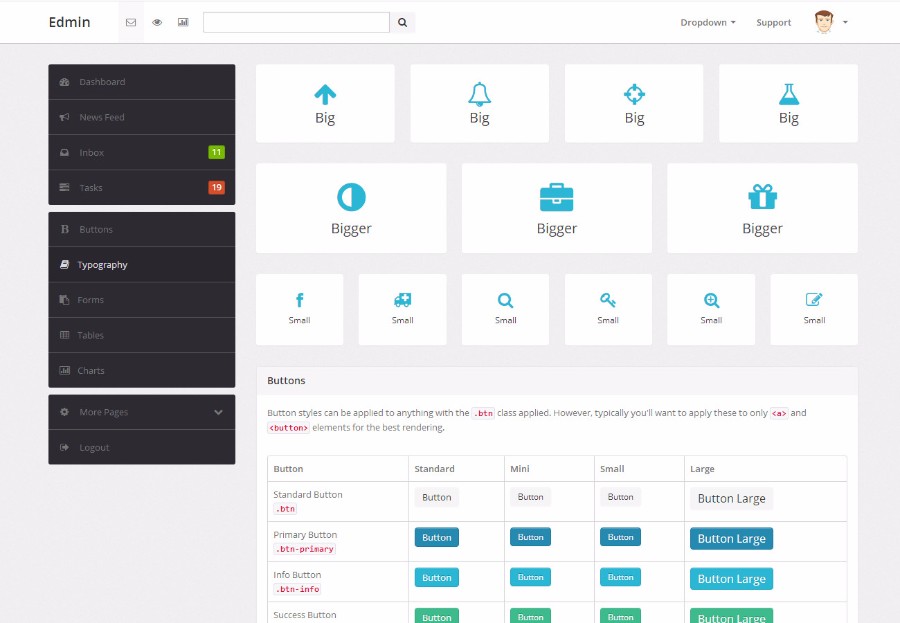Click the Small edit pencil icon tile
The width and height of the screenshot is (900, 623).
814,309
